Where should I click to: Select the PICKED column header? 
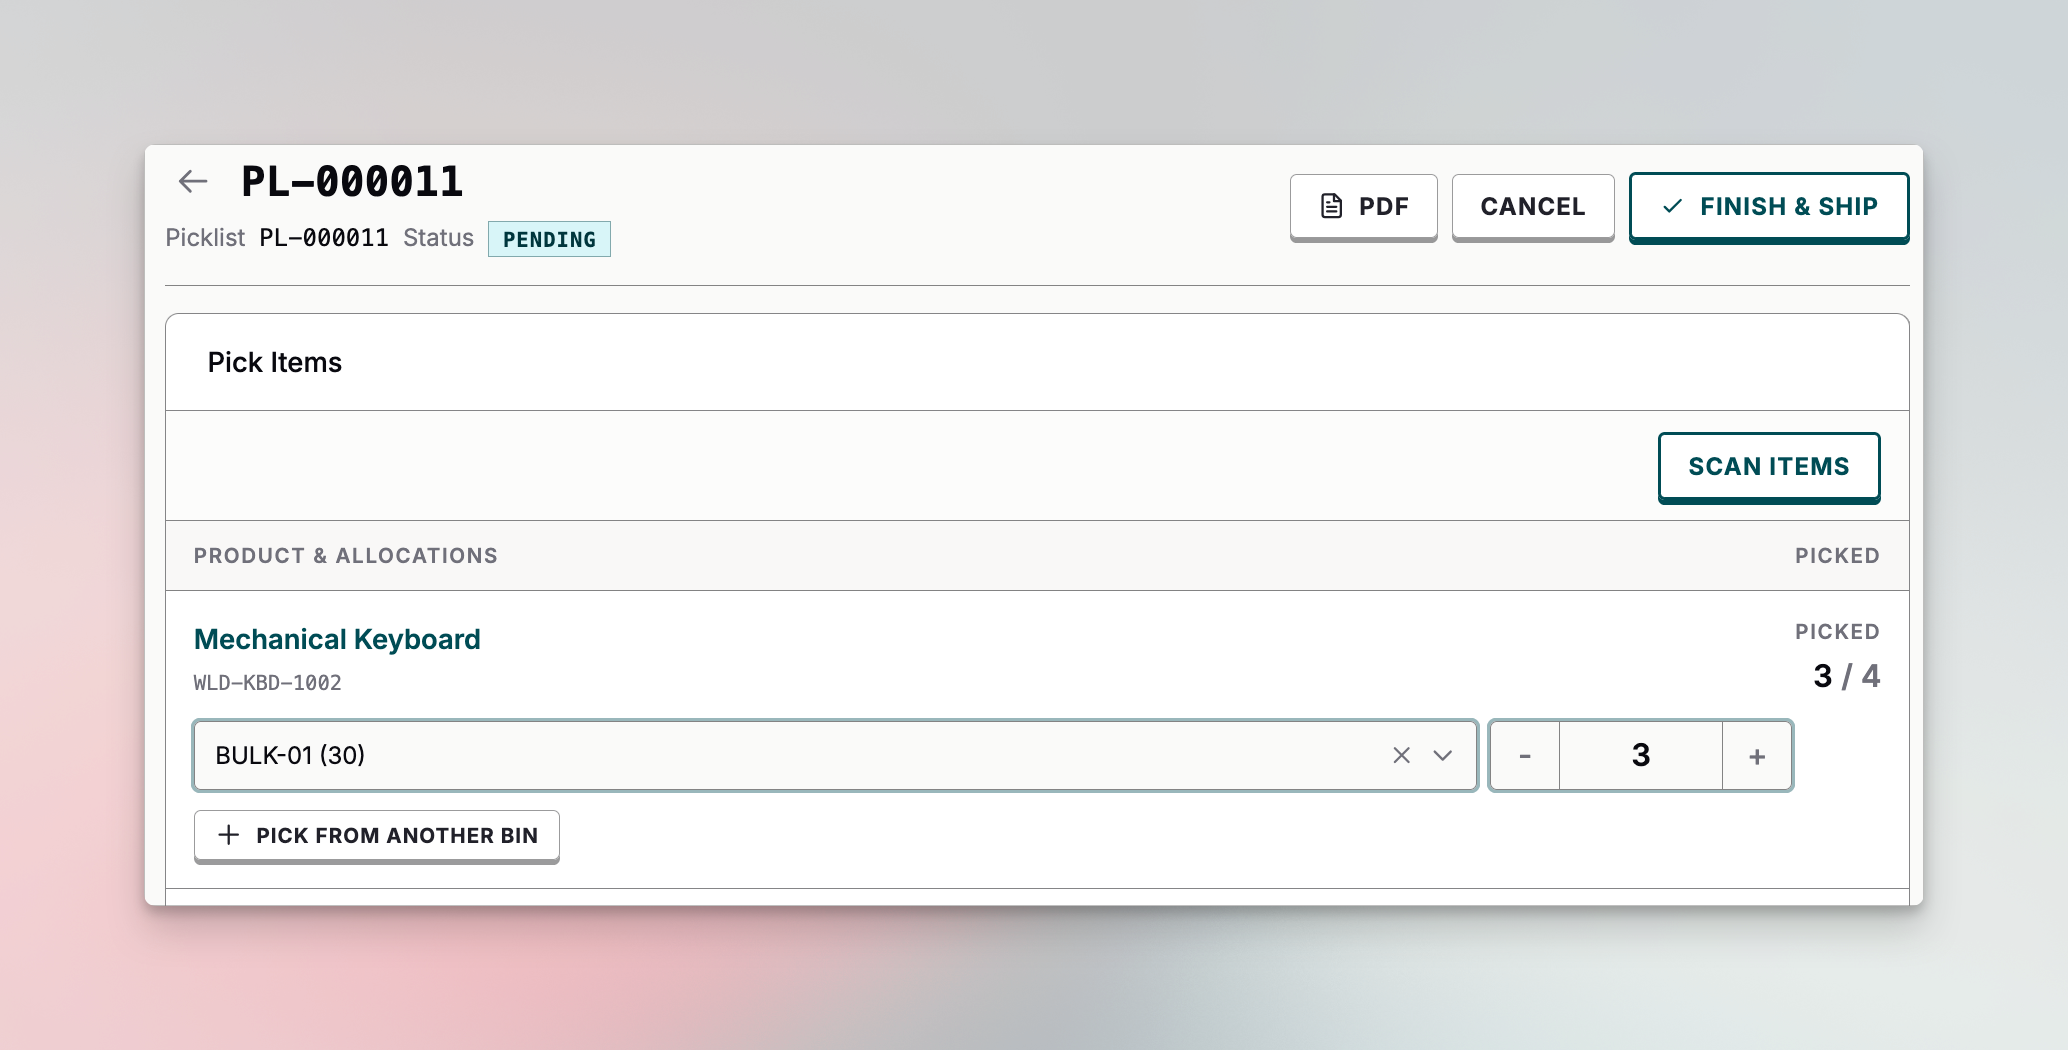[x=1837, y=555]
